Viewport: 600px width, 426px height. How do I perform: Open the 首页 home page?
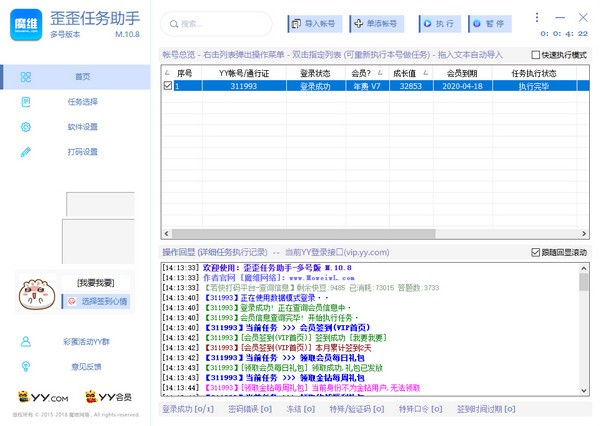tap(76, 77)
